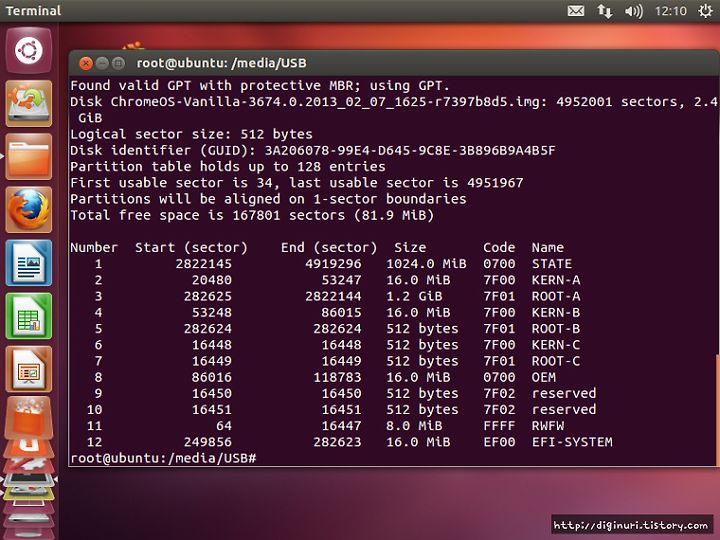
Task: Click the line 'Logical sector size: 512 bytes'
Action: click(x=191, y=134)
